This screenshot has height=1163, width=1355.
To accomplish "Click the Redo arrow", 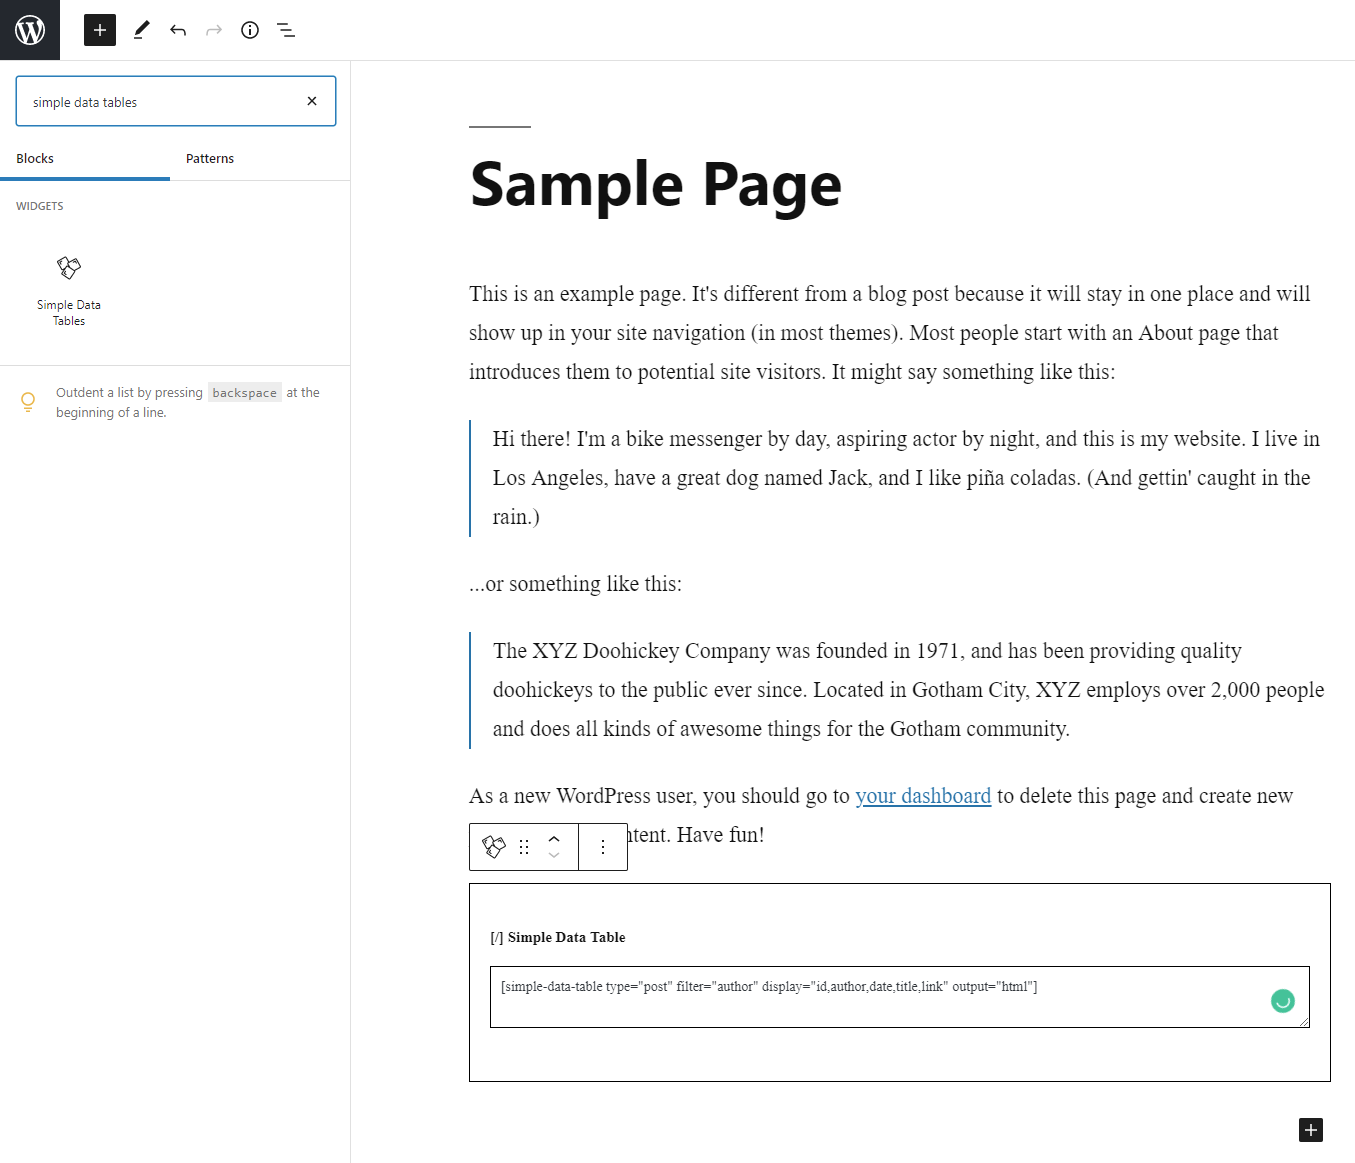I will [214, 30].
